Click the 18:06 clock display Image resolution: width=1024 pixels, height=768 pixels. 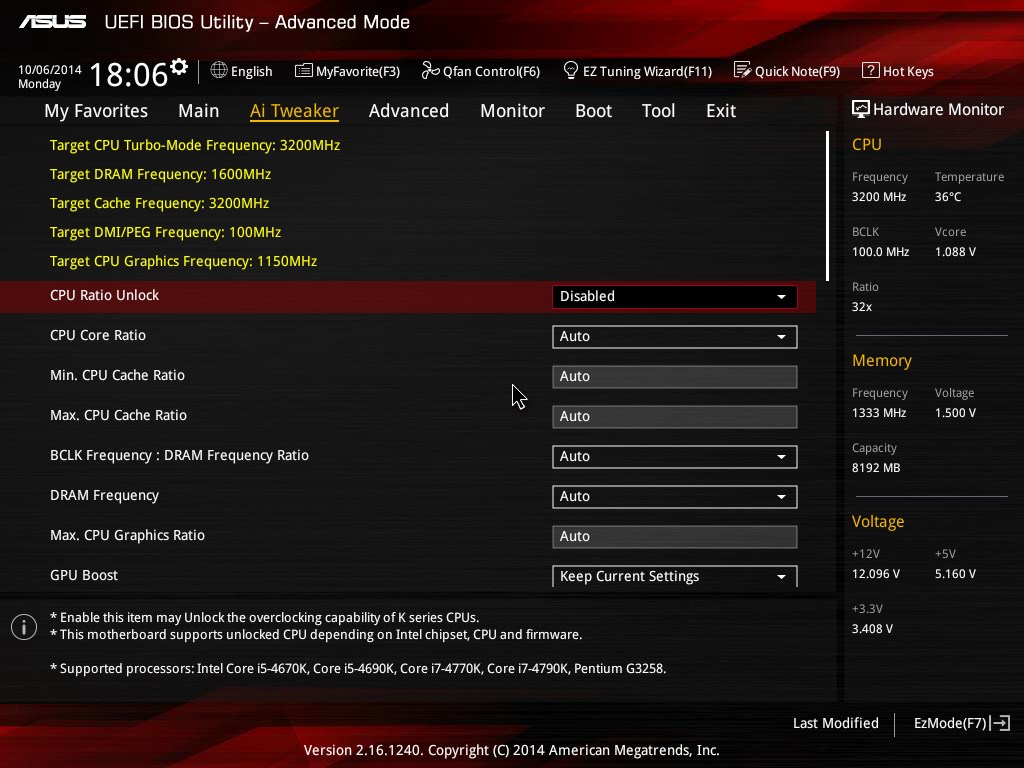129,74
